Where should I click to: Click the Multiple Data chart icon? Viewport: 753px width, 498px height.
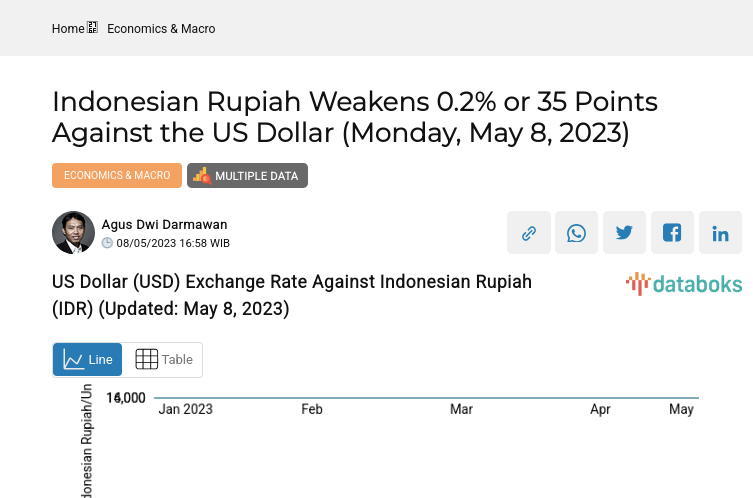(x=202, y=176)
